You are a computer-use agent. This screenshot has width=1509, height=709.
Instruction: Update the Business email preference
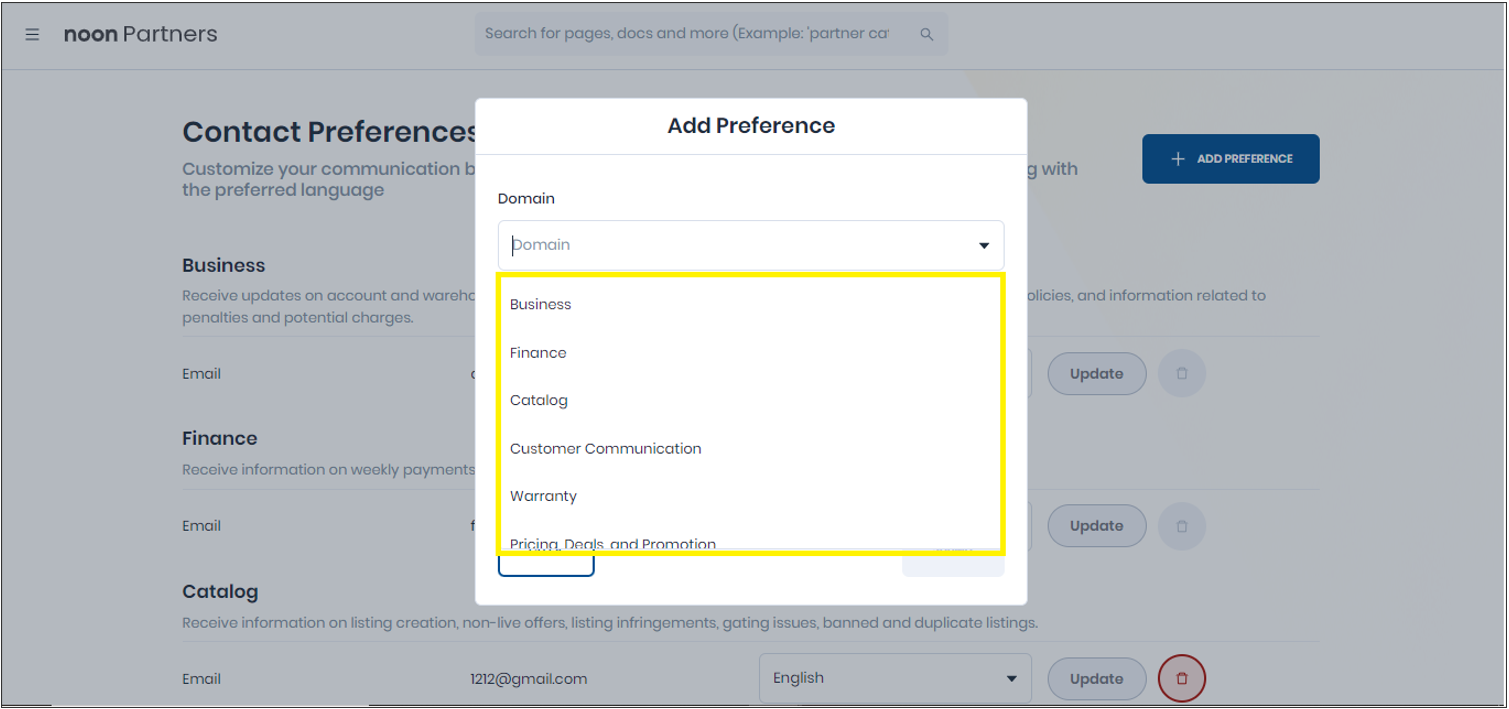click(x=1097, y=374)
